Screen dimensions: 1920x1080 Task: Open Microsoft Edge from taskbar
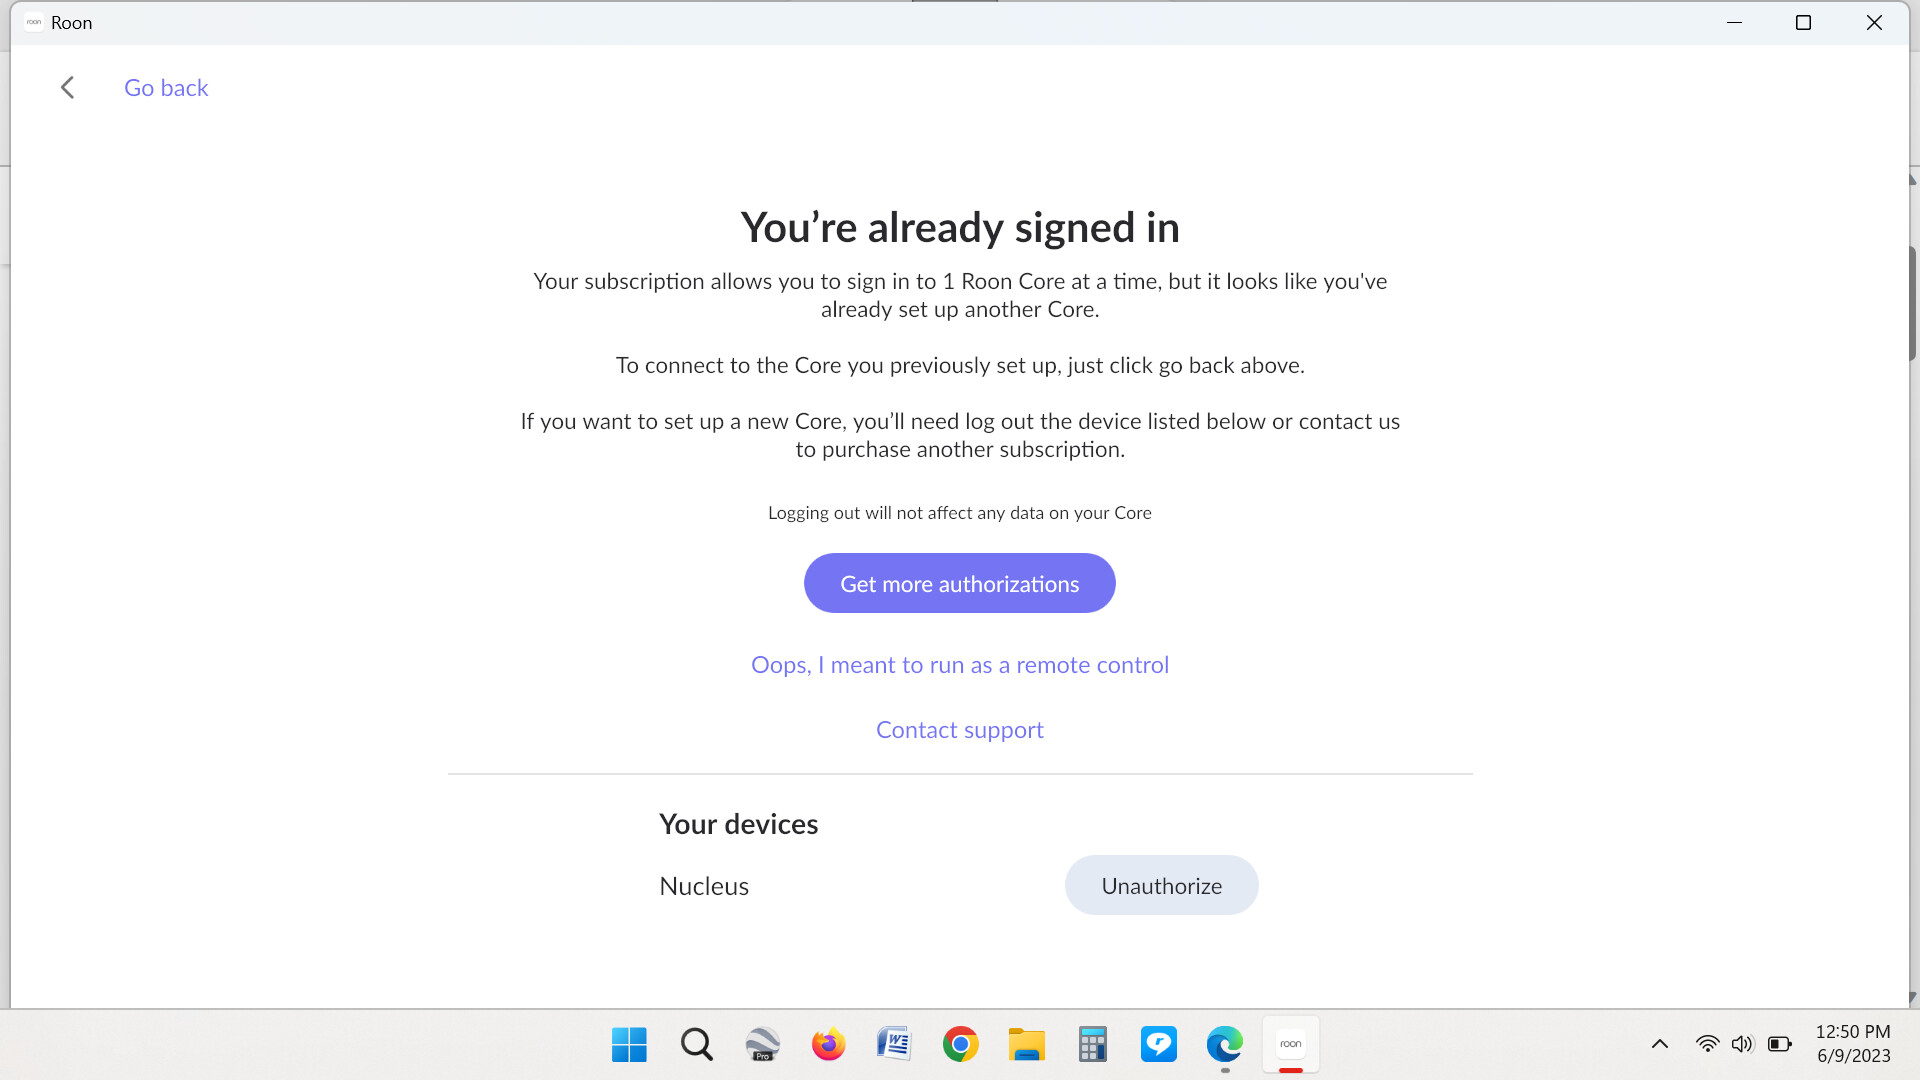pos(1224,1045)
